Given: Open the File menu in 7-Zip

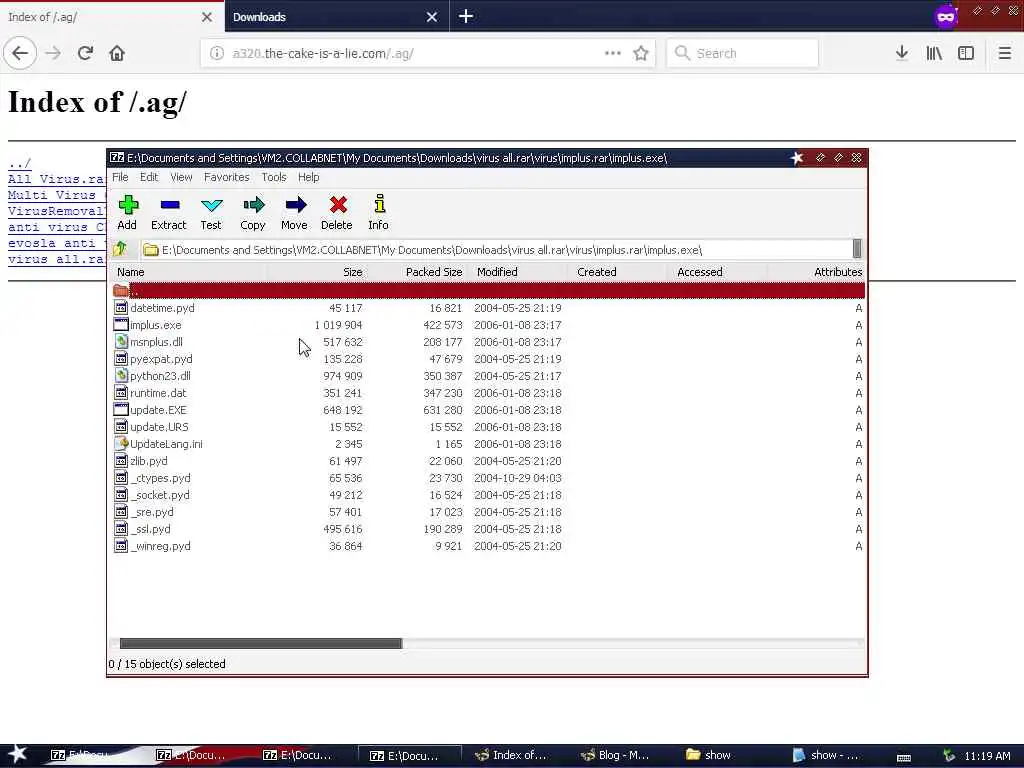Looking at the screenshot, I should pos(120,177).
